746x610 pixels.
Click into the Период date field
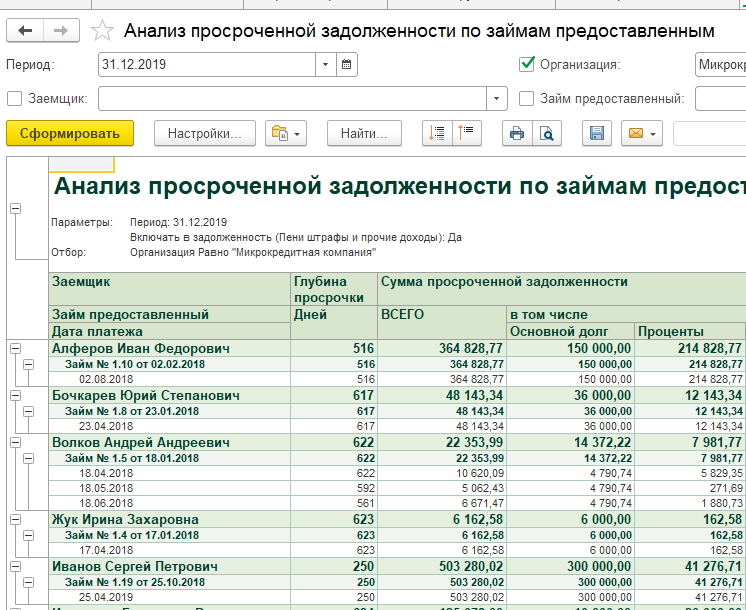pyautogui.click(x=207, y=64)
